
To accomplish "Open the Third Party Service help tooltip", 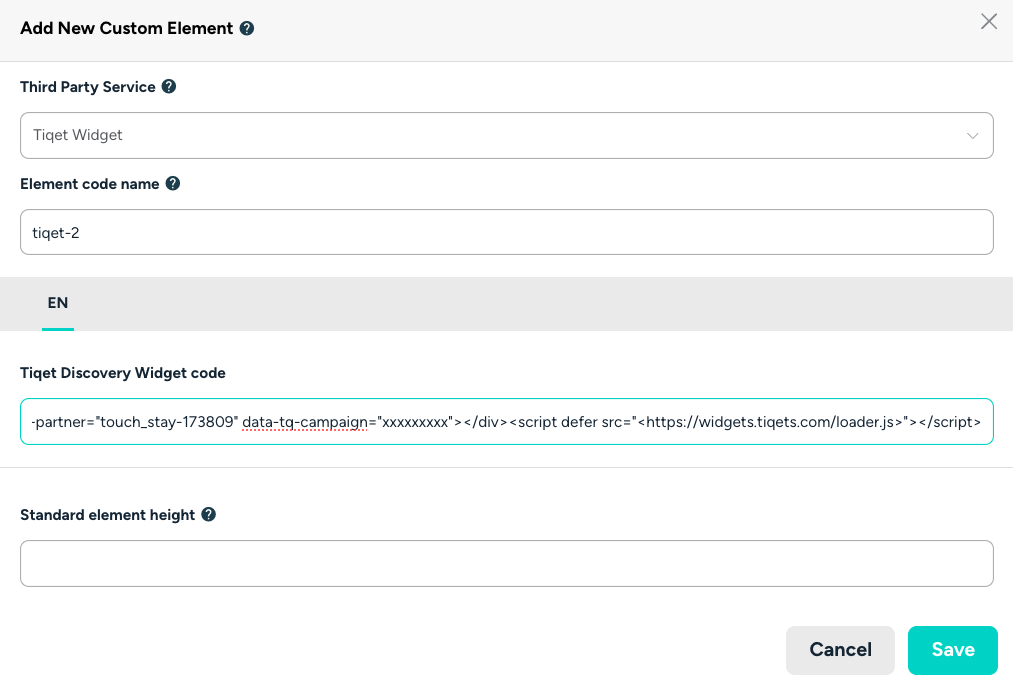I will [x=169, y=87].
